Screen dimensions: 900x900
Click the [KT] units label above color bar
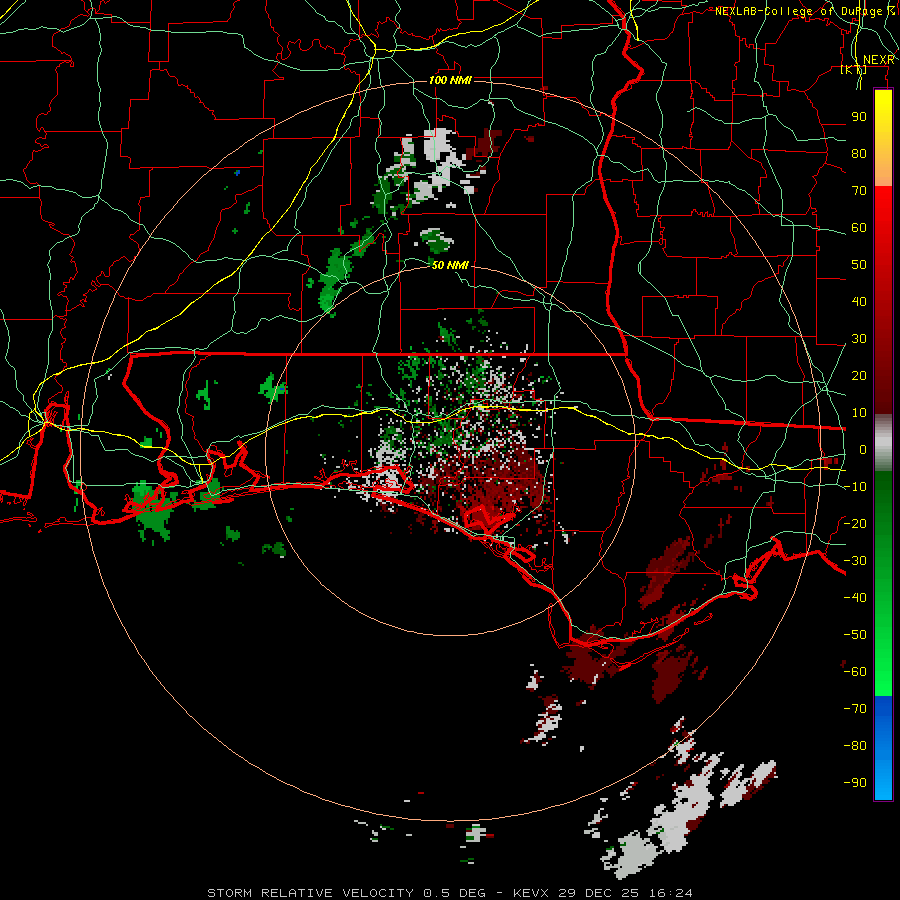coord(854,69)
